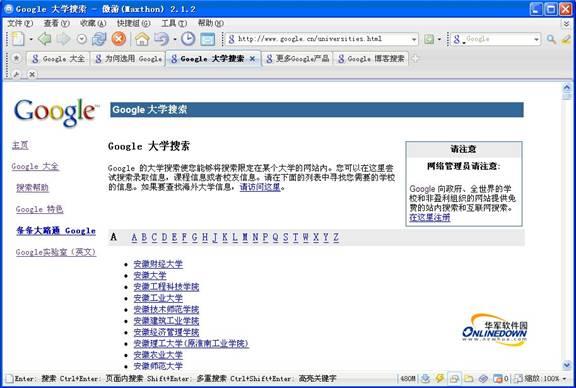The height and width of the screenshot is (388, 576).
Task: Click the 480M memory status text
Action: click(408, 378)
